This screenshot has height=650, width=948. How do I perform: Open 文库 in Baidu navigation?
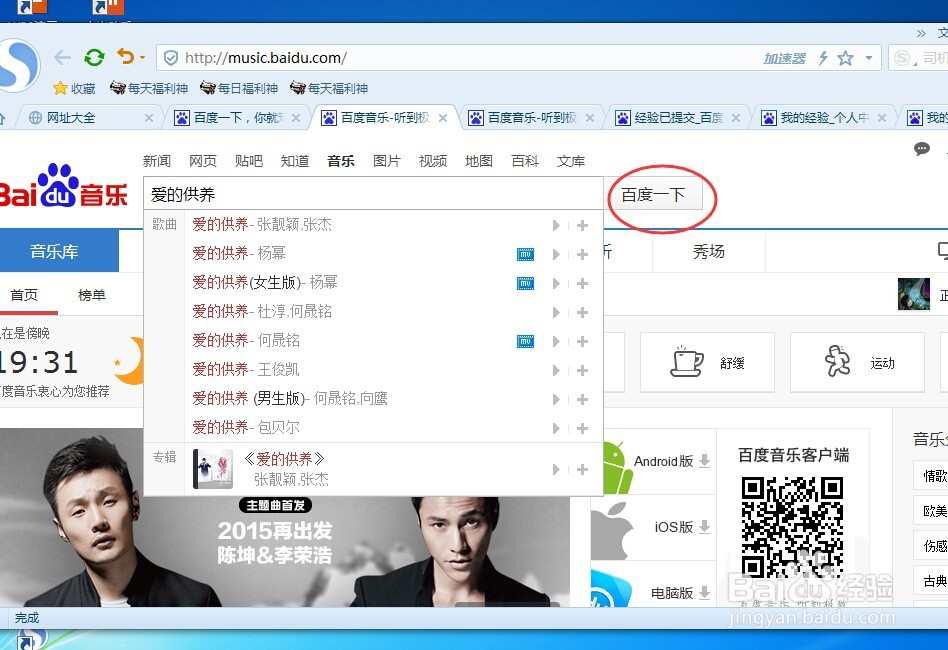coord(571,161)
